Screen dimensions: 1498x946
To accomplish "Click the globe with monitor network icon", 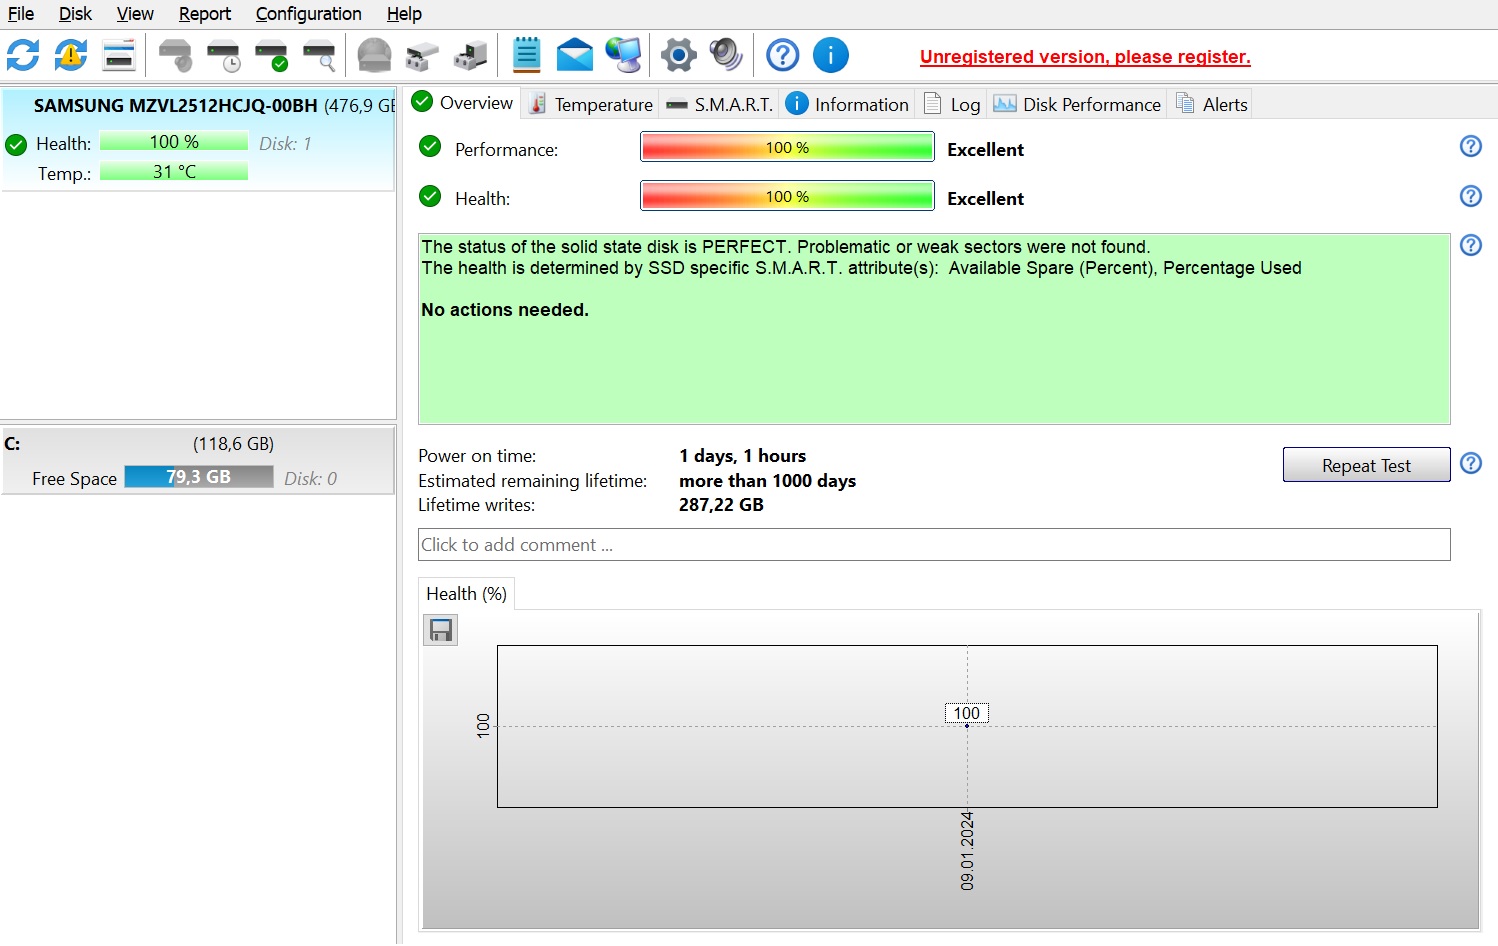I will pyautogui.click(x=623, y=55).
